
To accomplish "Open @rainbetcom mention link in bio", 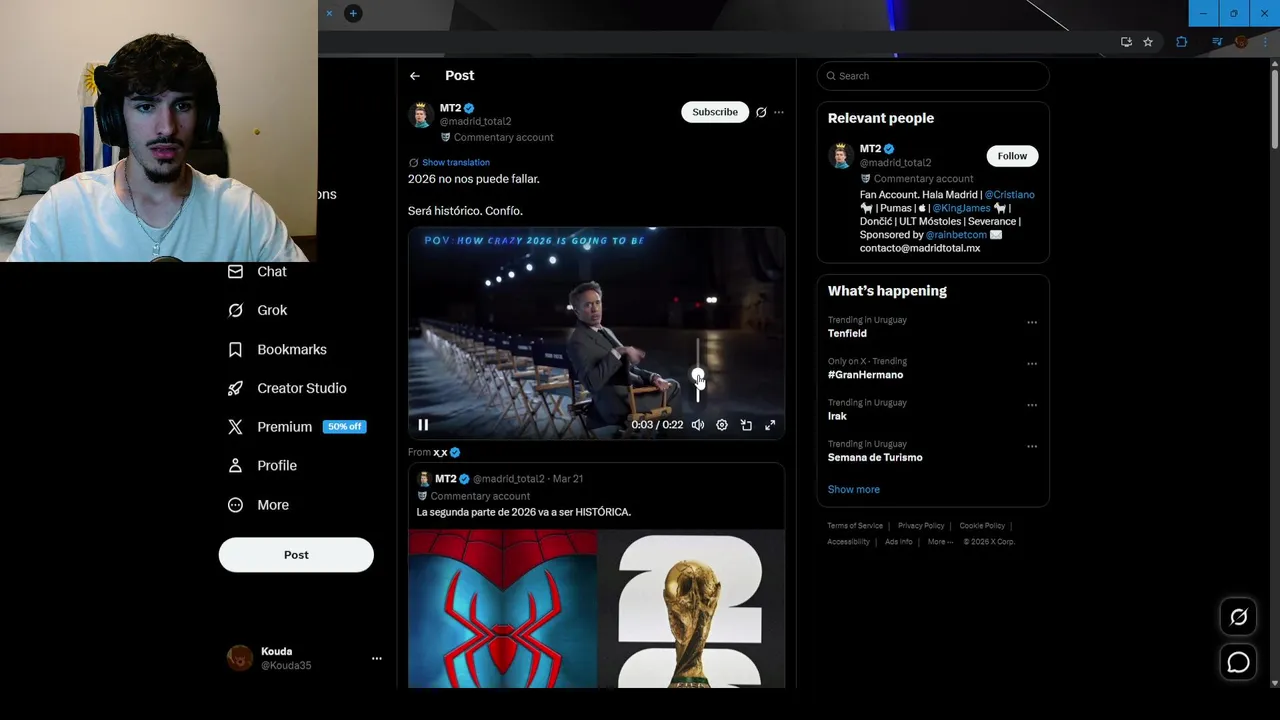I will 956,235.
